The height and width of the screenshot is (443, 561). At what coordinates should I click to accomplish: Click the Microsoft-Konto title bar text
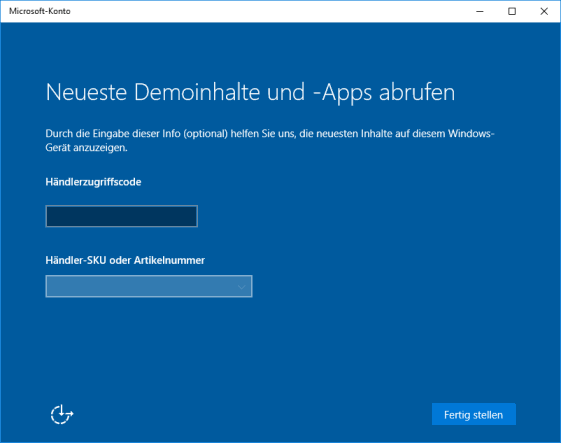point(40,11)
